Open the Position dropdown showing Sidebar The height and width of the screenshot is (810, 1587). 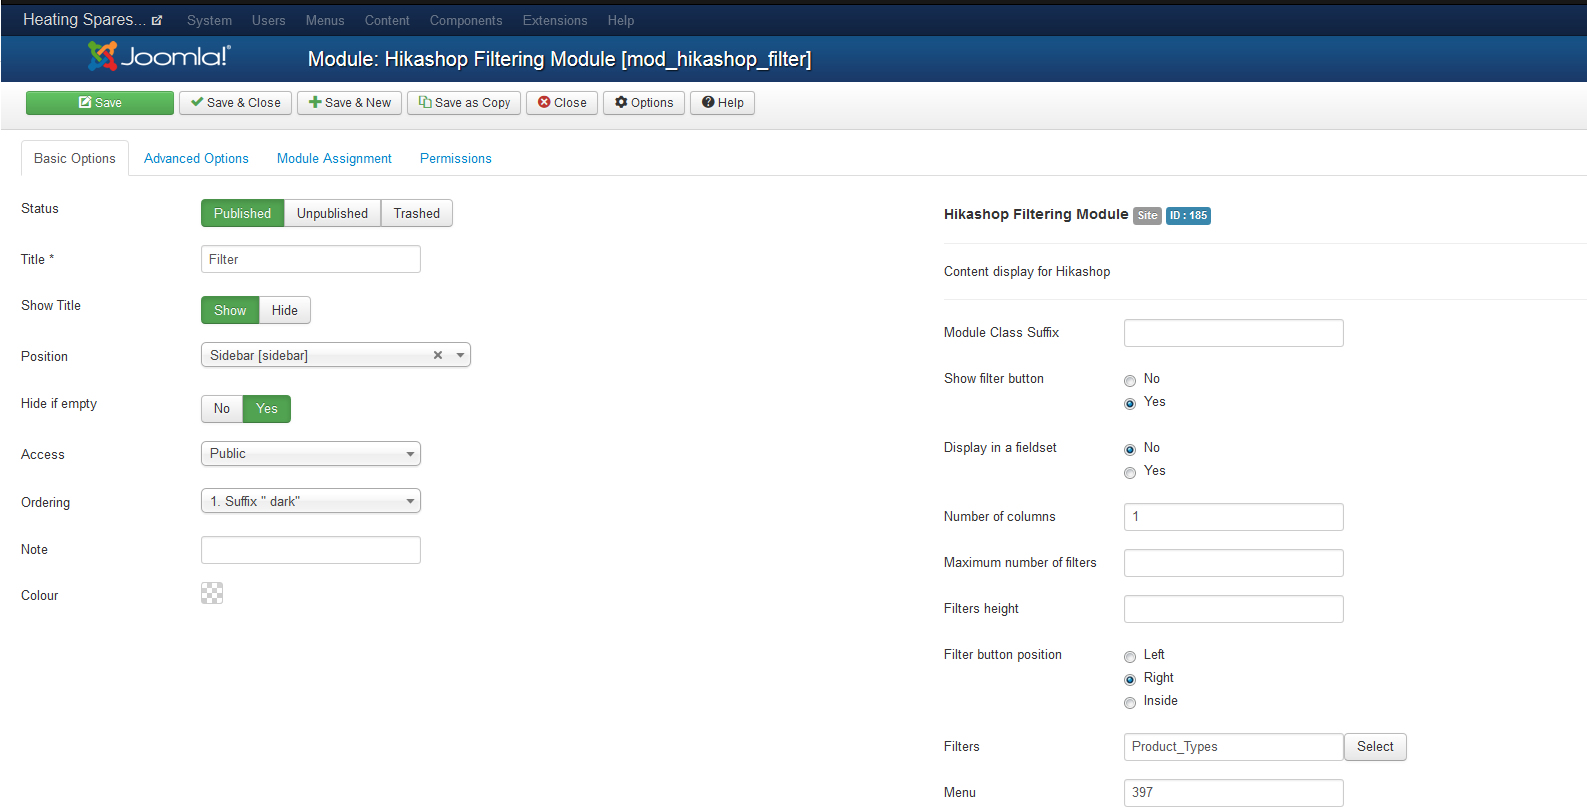[336, 355]
